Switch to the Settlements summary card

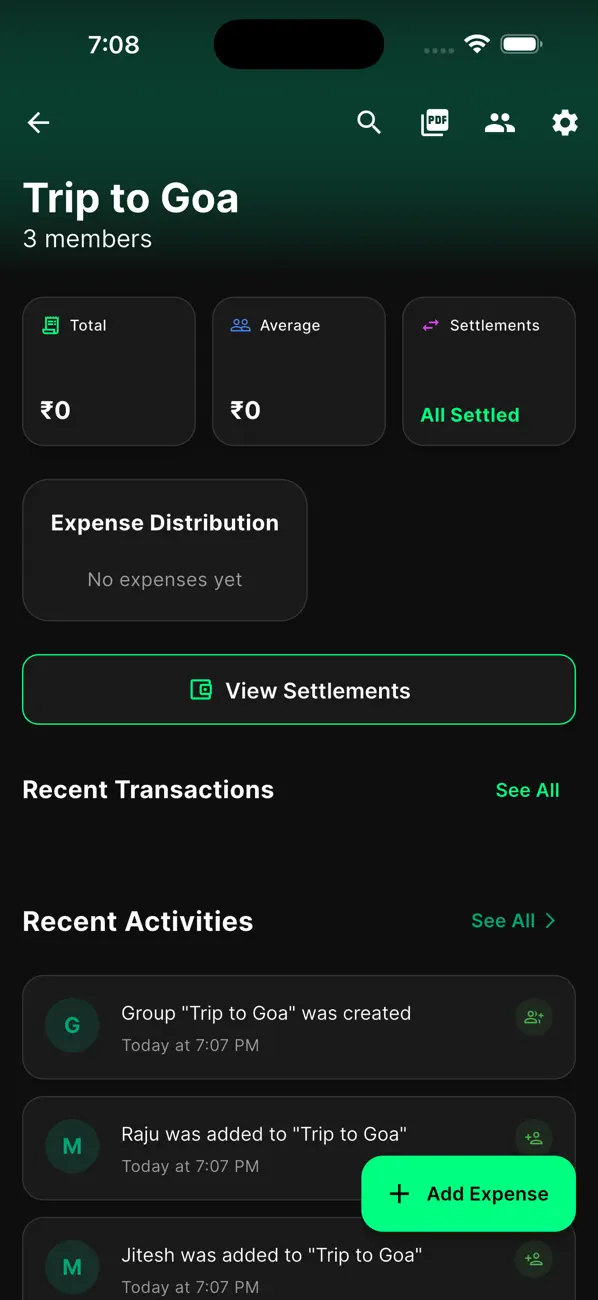tap(488, 370)
